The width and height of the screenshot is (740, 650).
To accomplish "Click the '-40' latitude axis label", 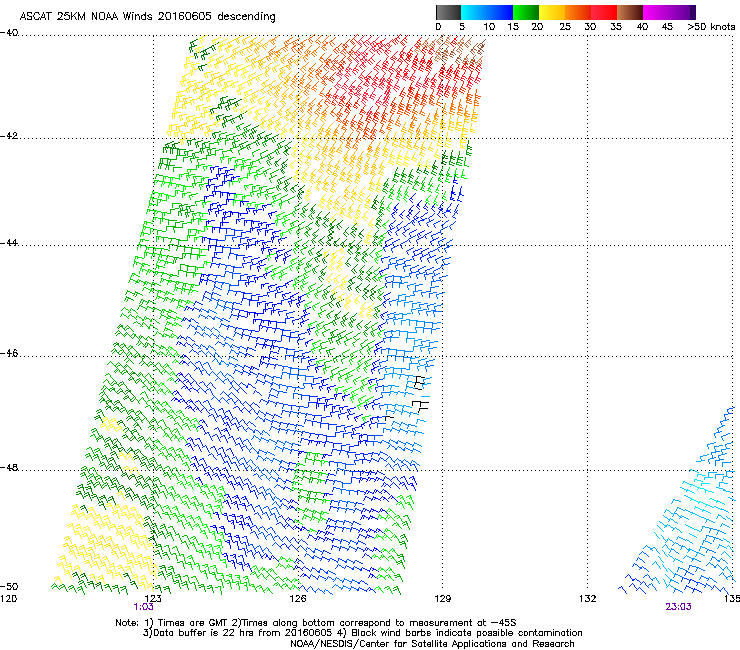I will click(9, 33).
